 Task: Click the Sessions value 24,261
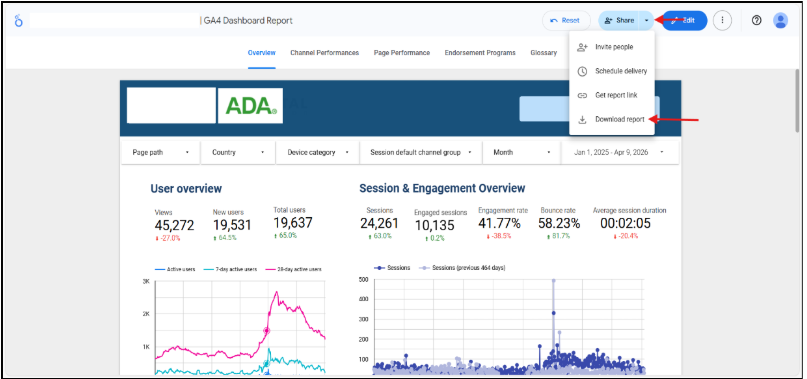[x=379, y=223]
